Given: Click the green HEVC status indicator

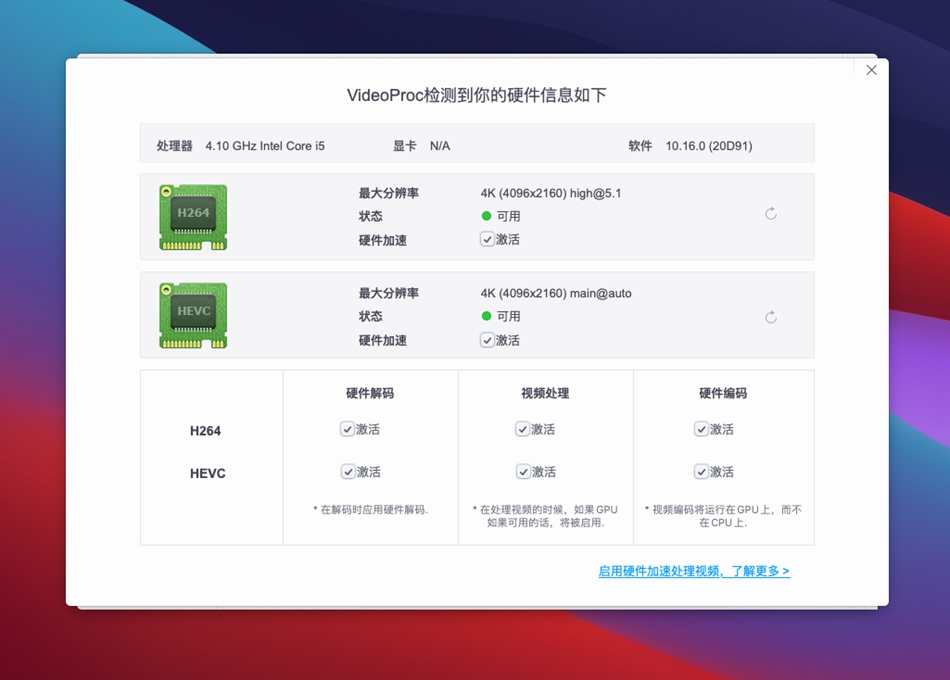Looking at the screenshot, I should 487,316.
